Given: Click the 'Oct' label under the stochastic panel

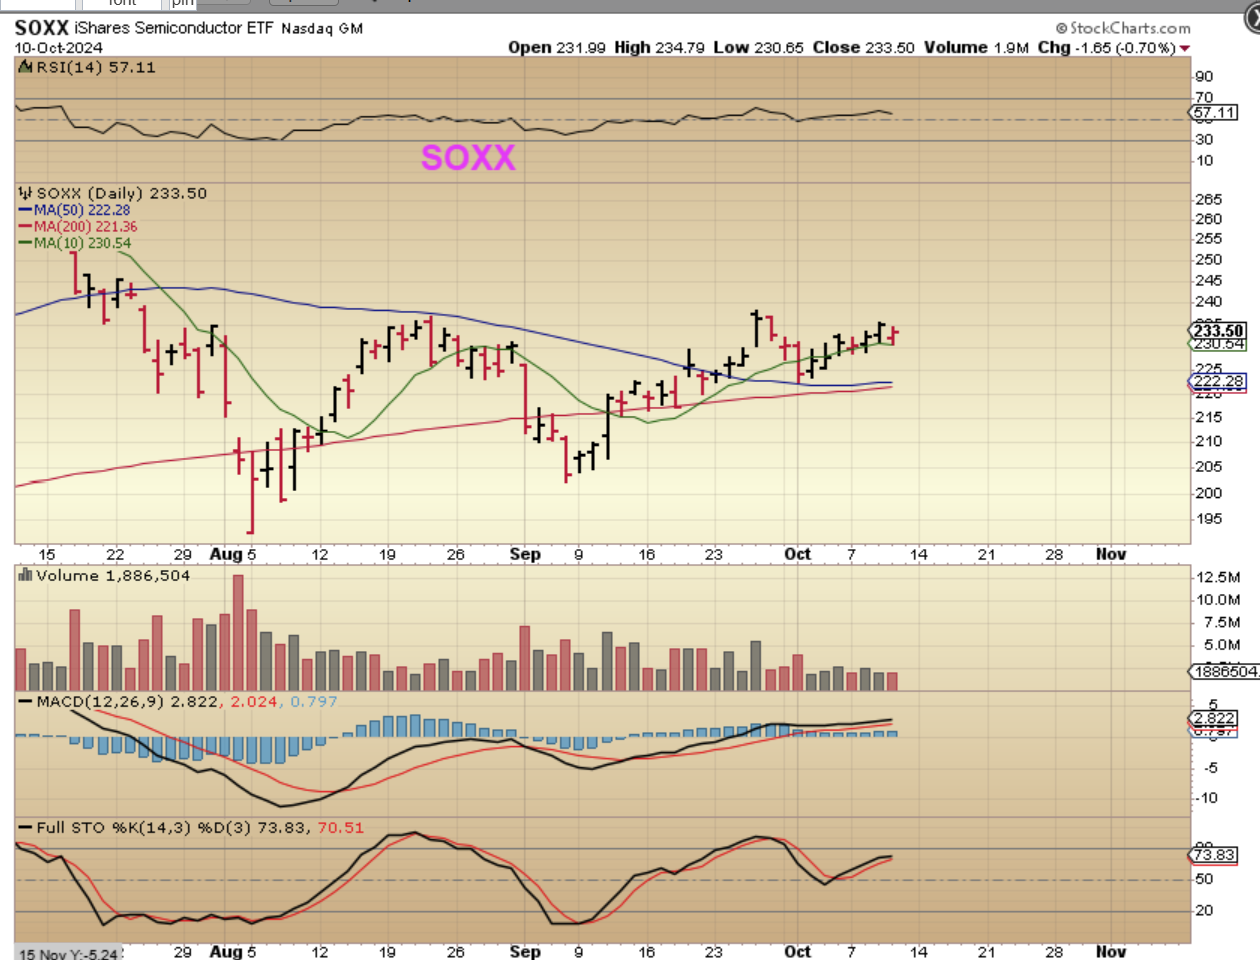Looking at the screenshot, I should click(797, 951).
